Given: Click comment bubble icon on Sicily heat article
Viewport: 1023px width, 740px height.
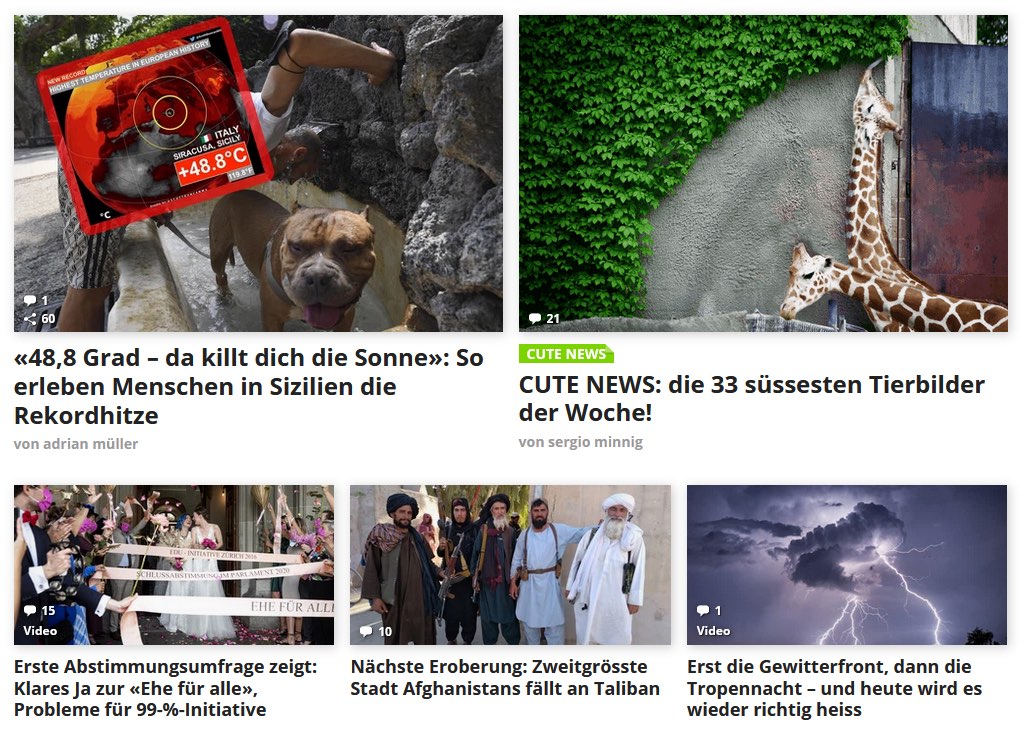Looking at the screenshot, I should click(x=30, y=300).
